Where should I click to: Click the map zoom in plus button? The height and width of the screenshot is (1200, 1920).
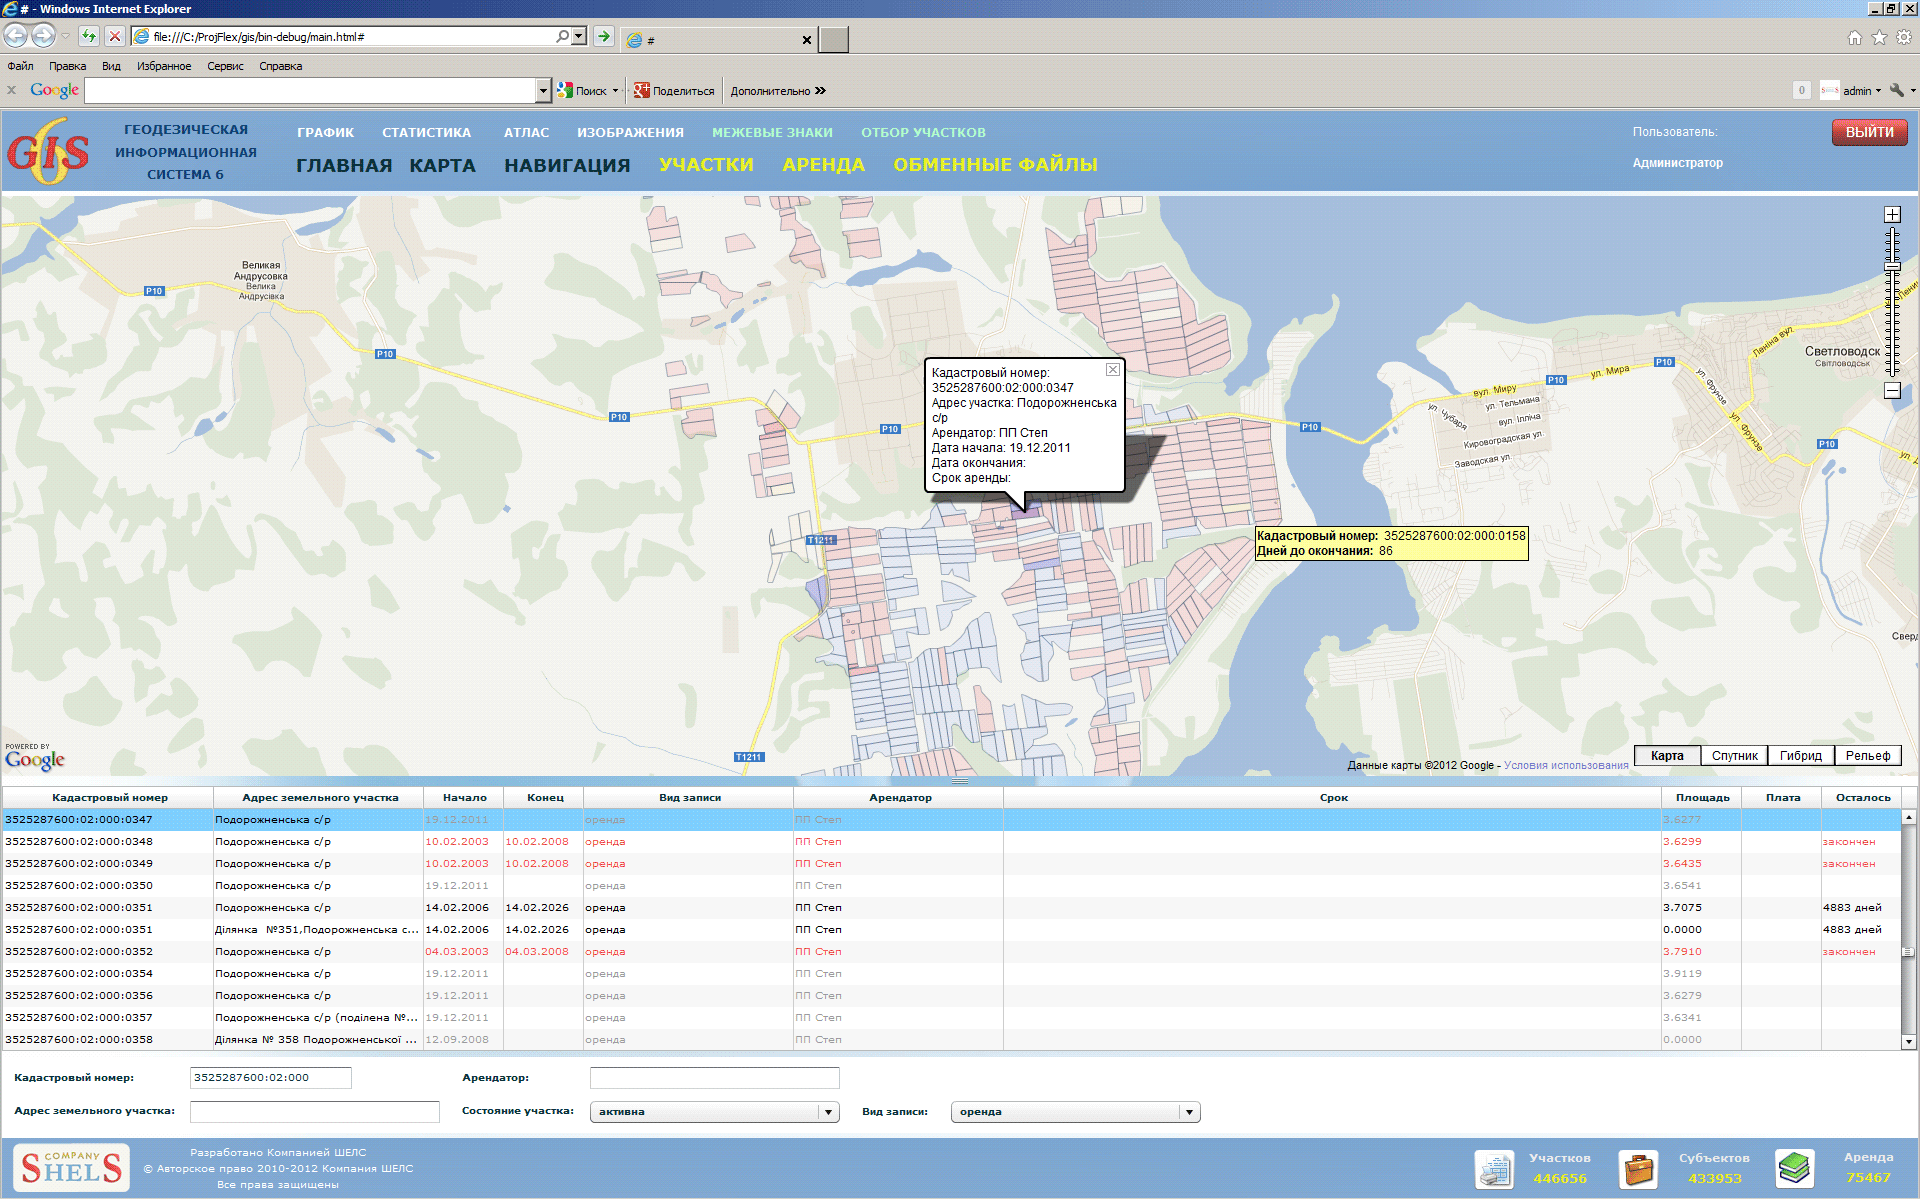click(1892, 215)
